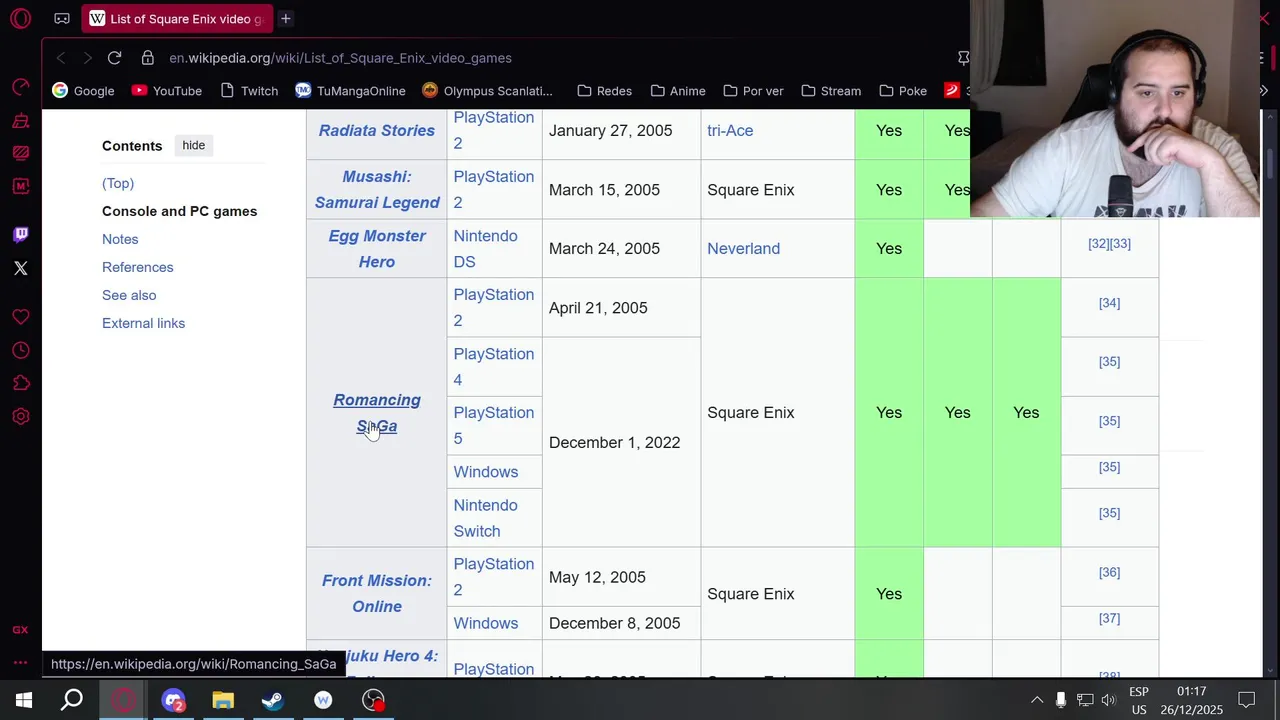Expand the Poke bookmarks folder
The width and height of the screenshot is (1280, 720).
coord(902,91)
